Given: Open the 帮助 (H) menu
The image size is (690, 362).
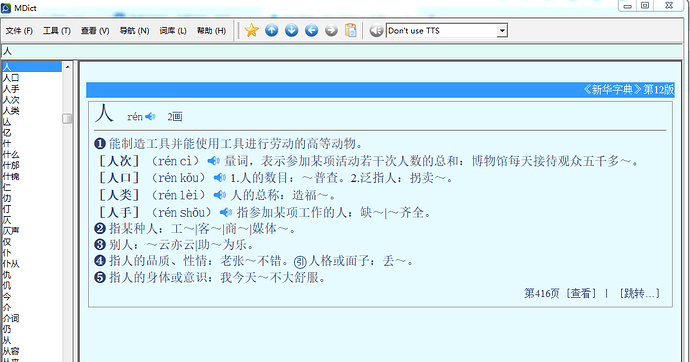Looking at the screenshot, I should click(211, 31).
